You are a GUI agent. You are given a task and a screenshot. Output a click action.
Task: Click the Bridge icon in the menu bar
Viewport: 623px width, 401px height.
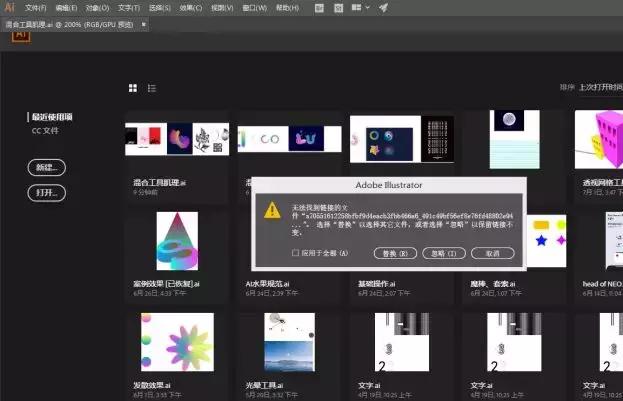[319, 8]
